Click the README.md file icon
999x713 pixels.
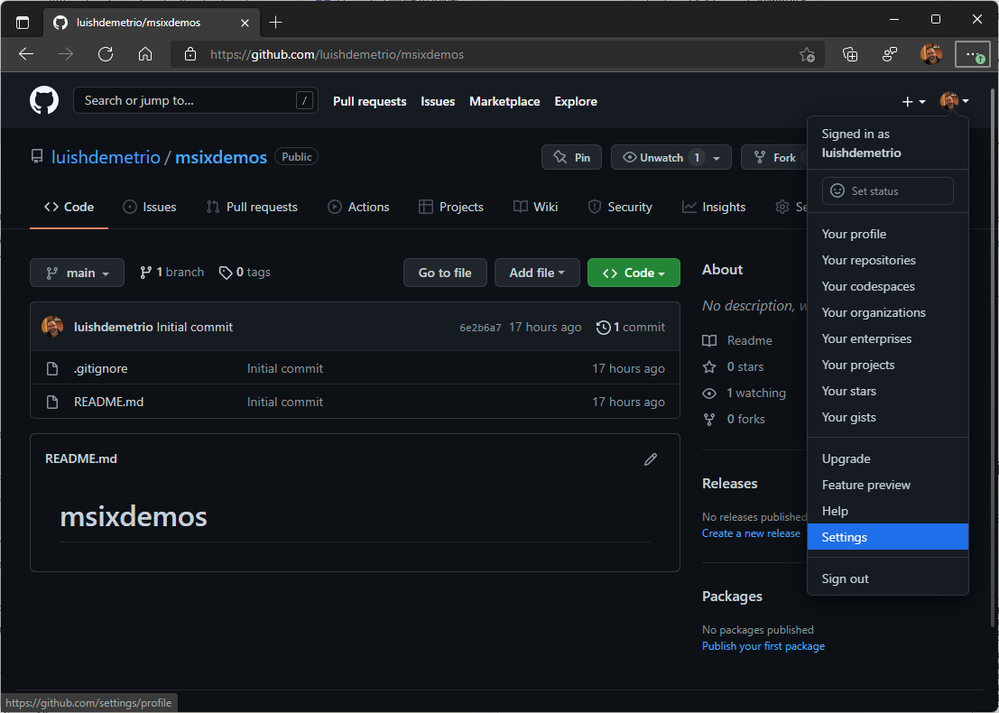[x=52, y=401]
